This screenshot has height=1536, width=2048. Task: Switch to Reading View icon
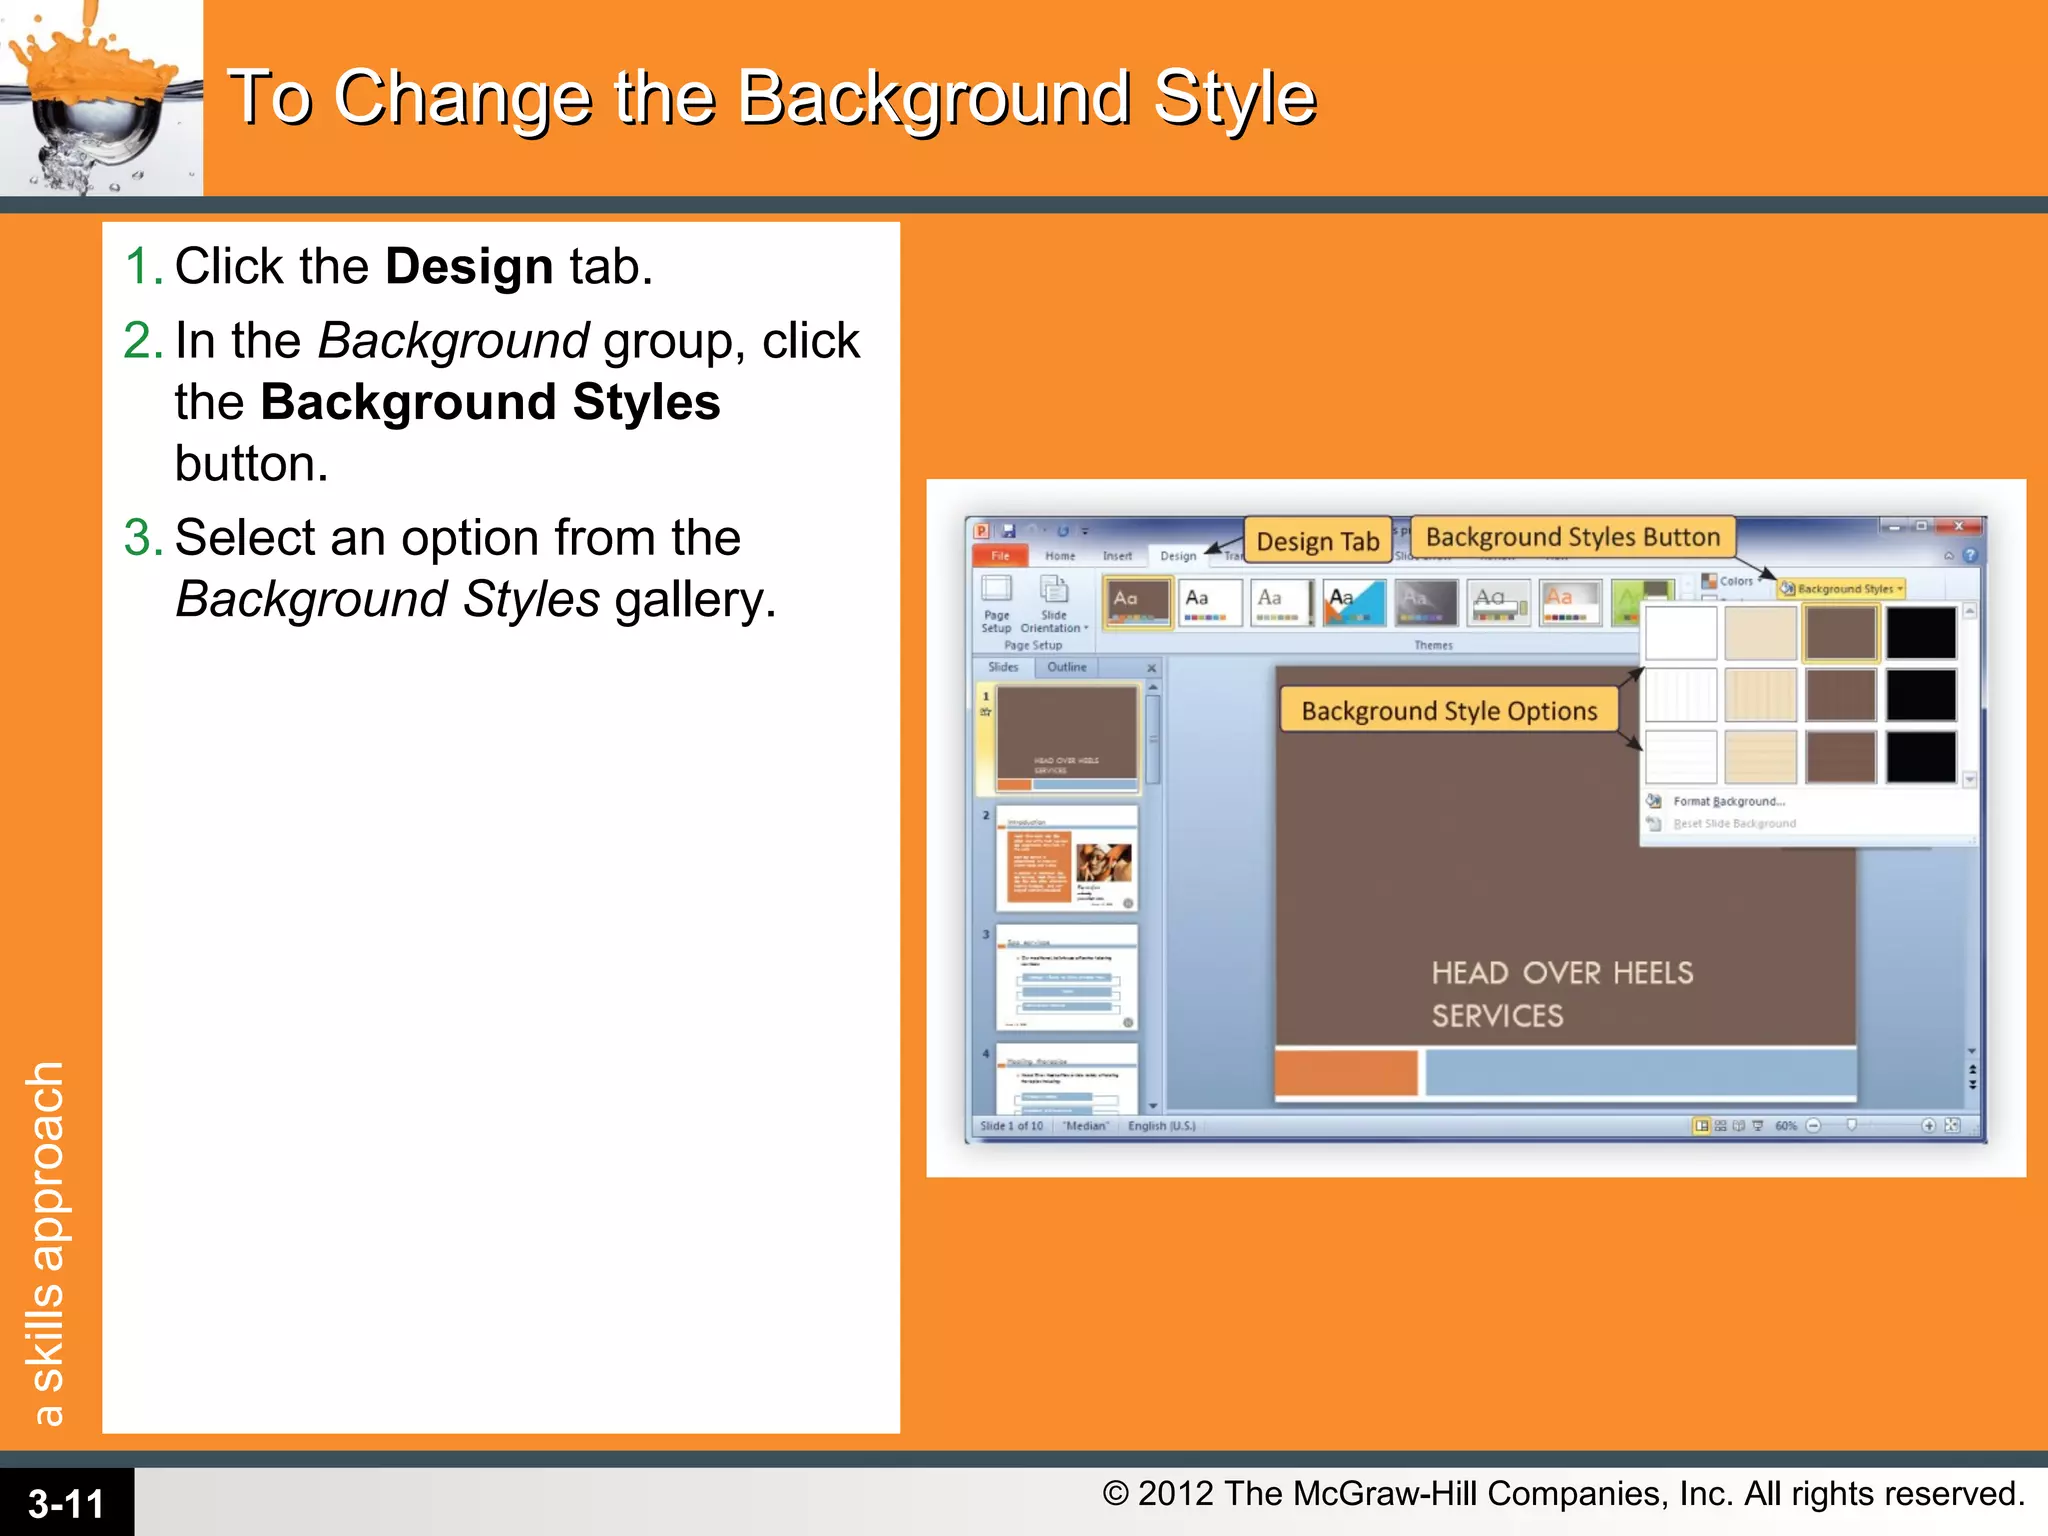coord(1738,1126)
